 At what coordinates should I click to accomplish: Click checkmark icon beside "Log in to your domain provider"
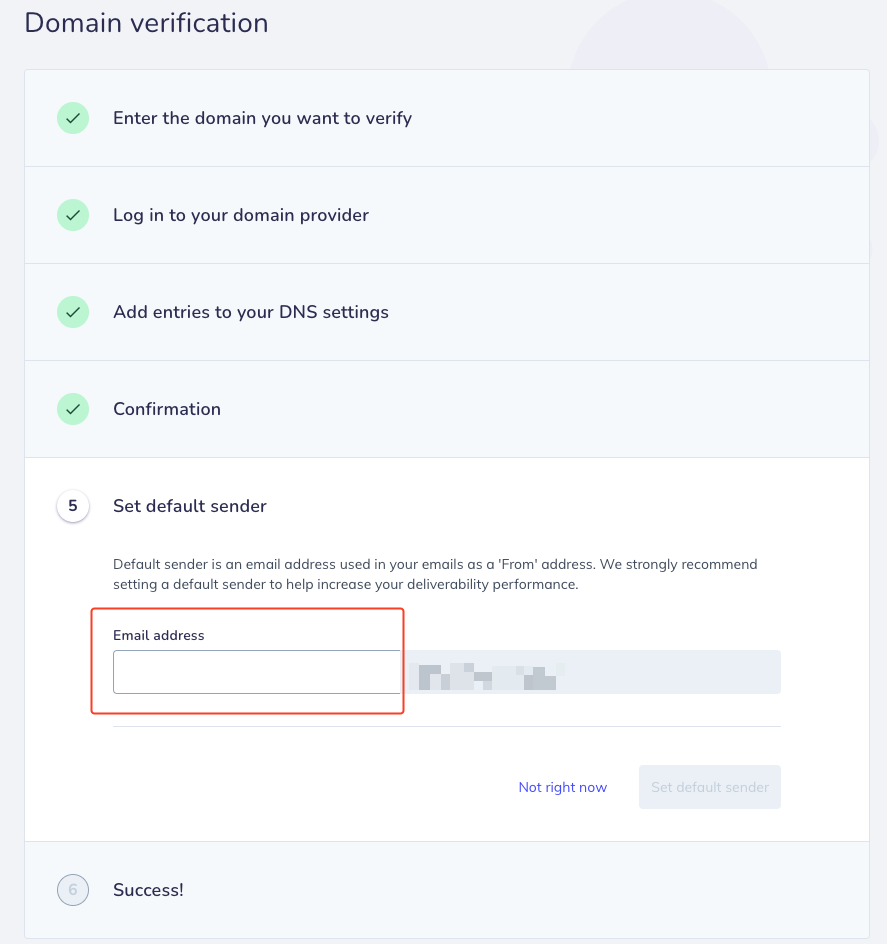click(73, 215)
